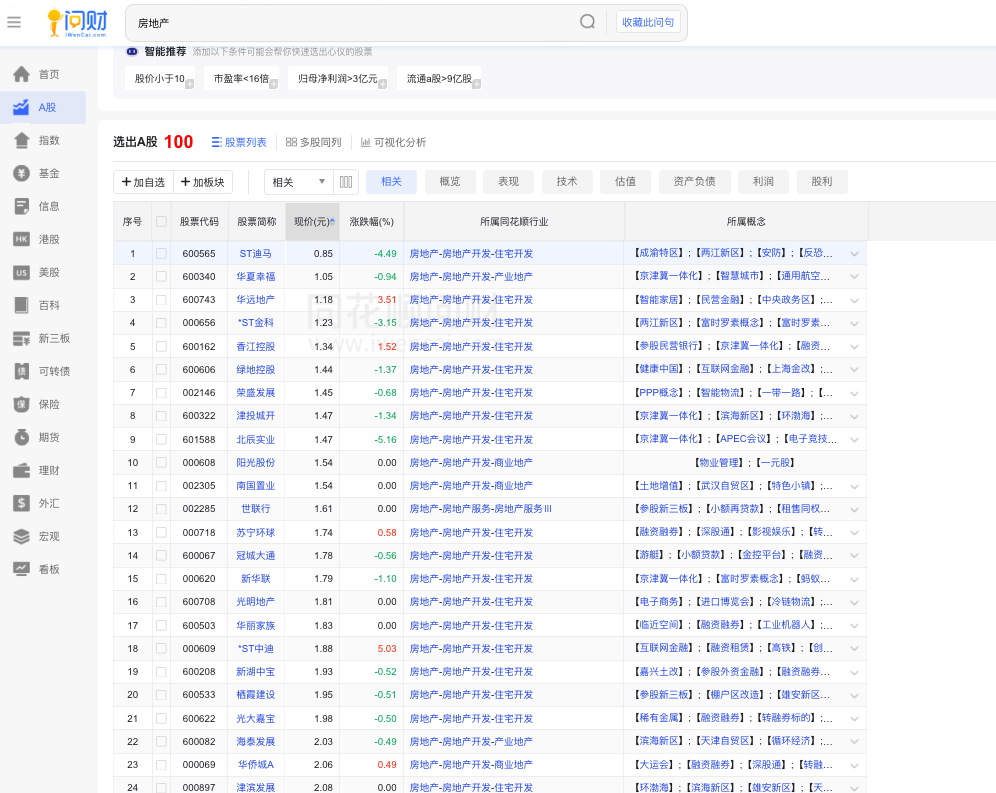Open the 美股 (US) market section
996x793 pixels.
[44, 272]
